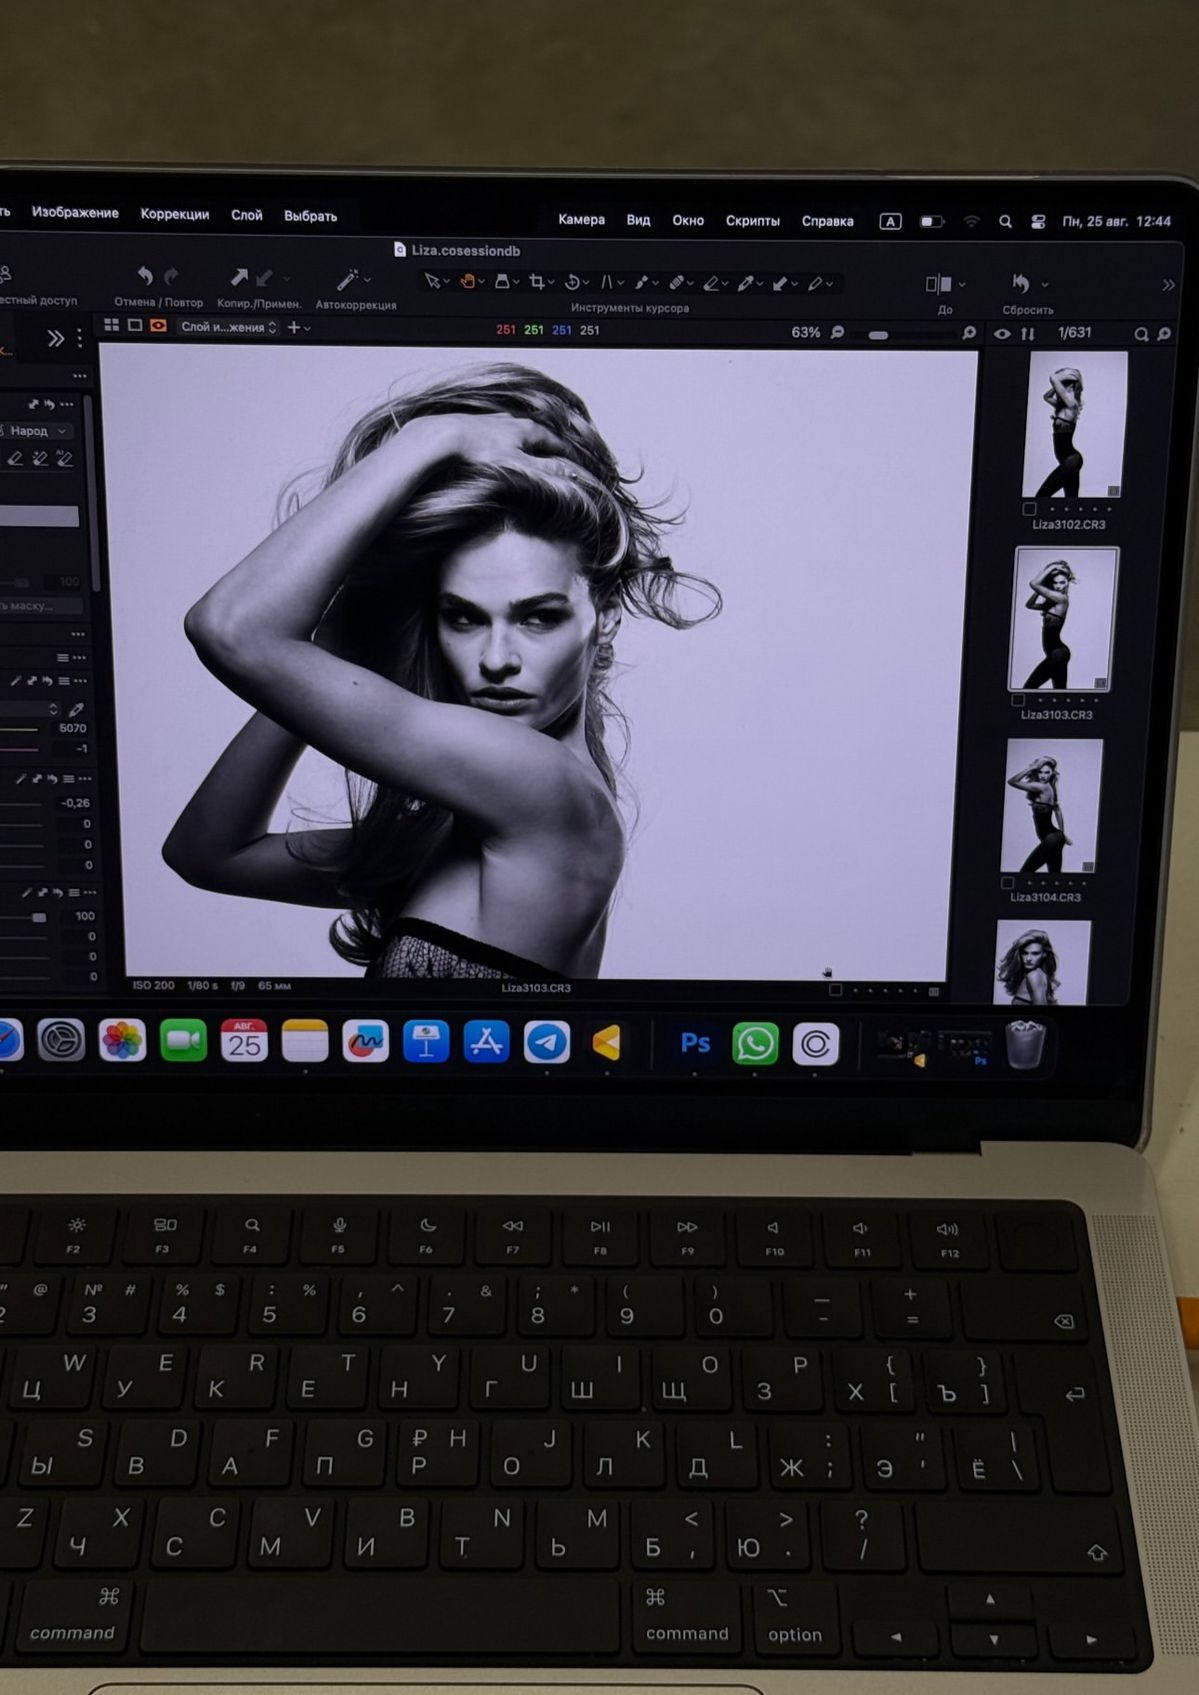Click the Reset adjustments icon
Image resolution: width=1199 pixels, height=1695 pixels.
1020,284
